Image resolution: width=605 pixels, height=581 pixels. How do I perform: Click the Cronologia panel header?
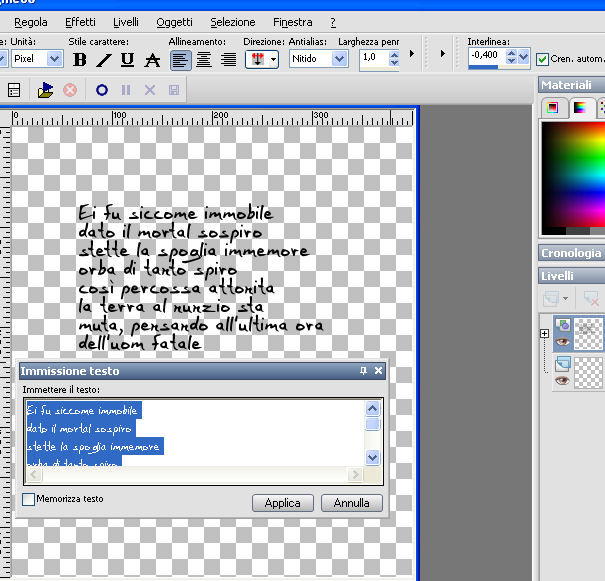click(x=572, y=253)
